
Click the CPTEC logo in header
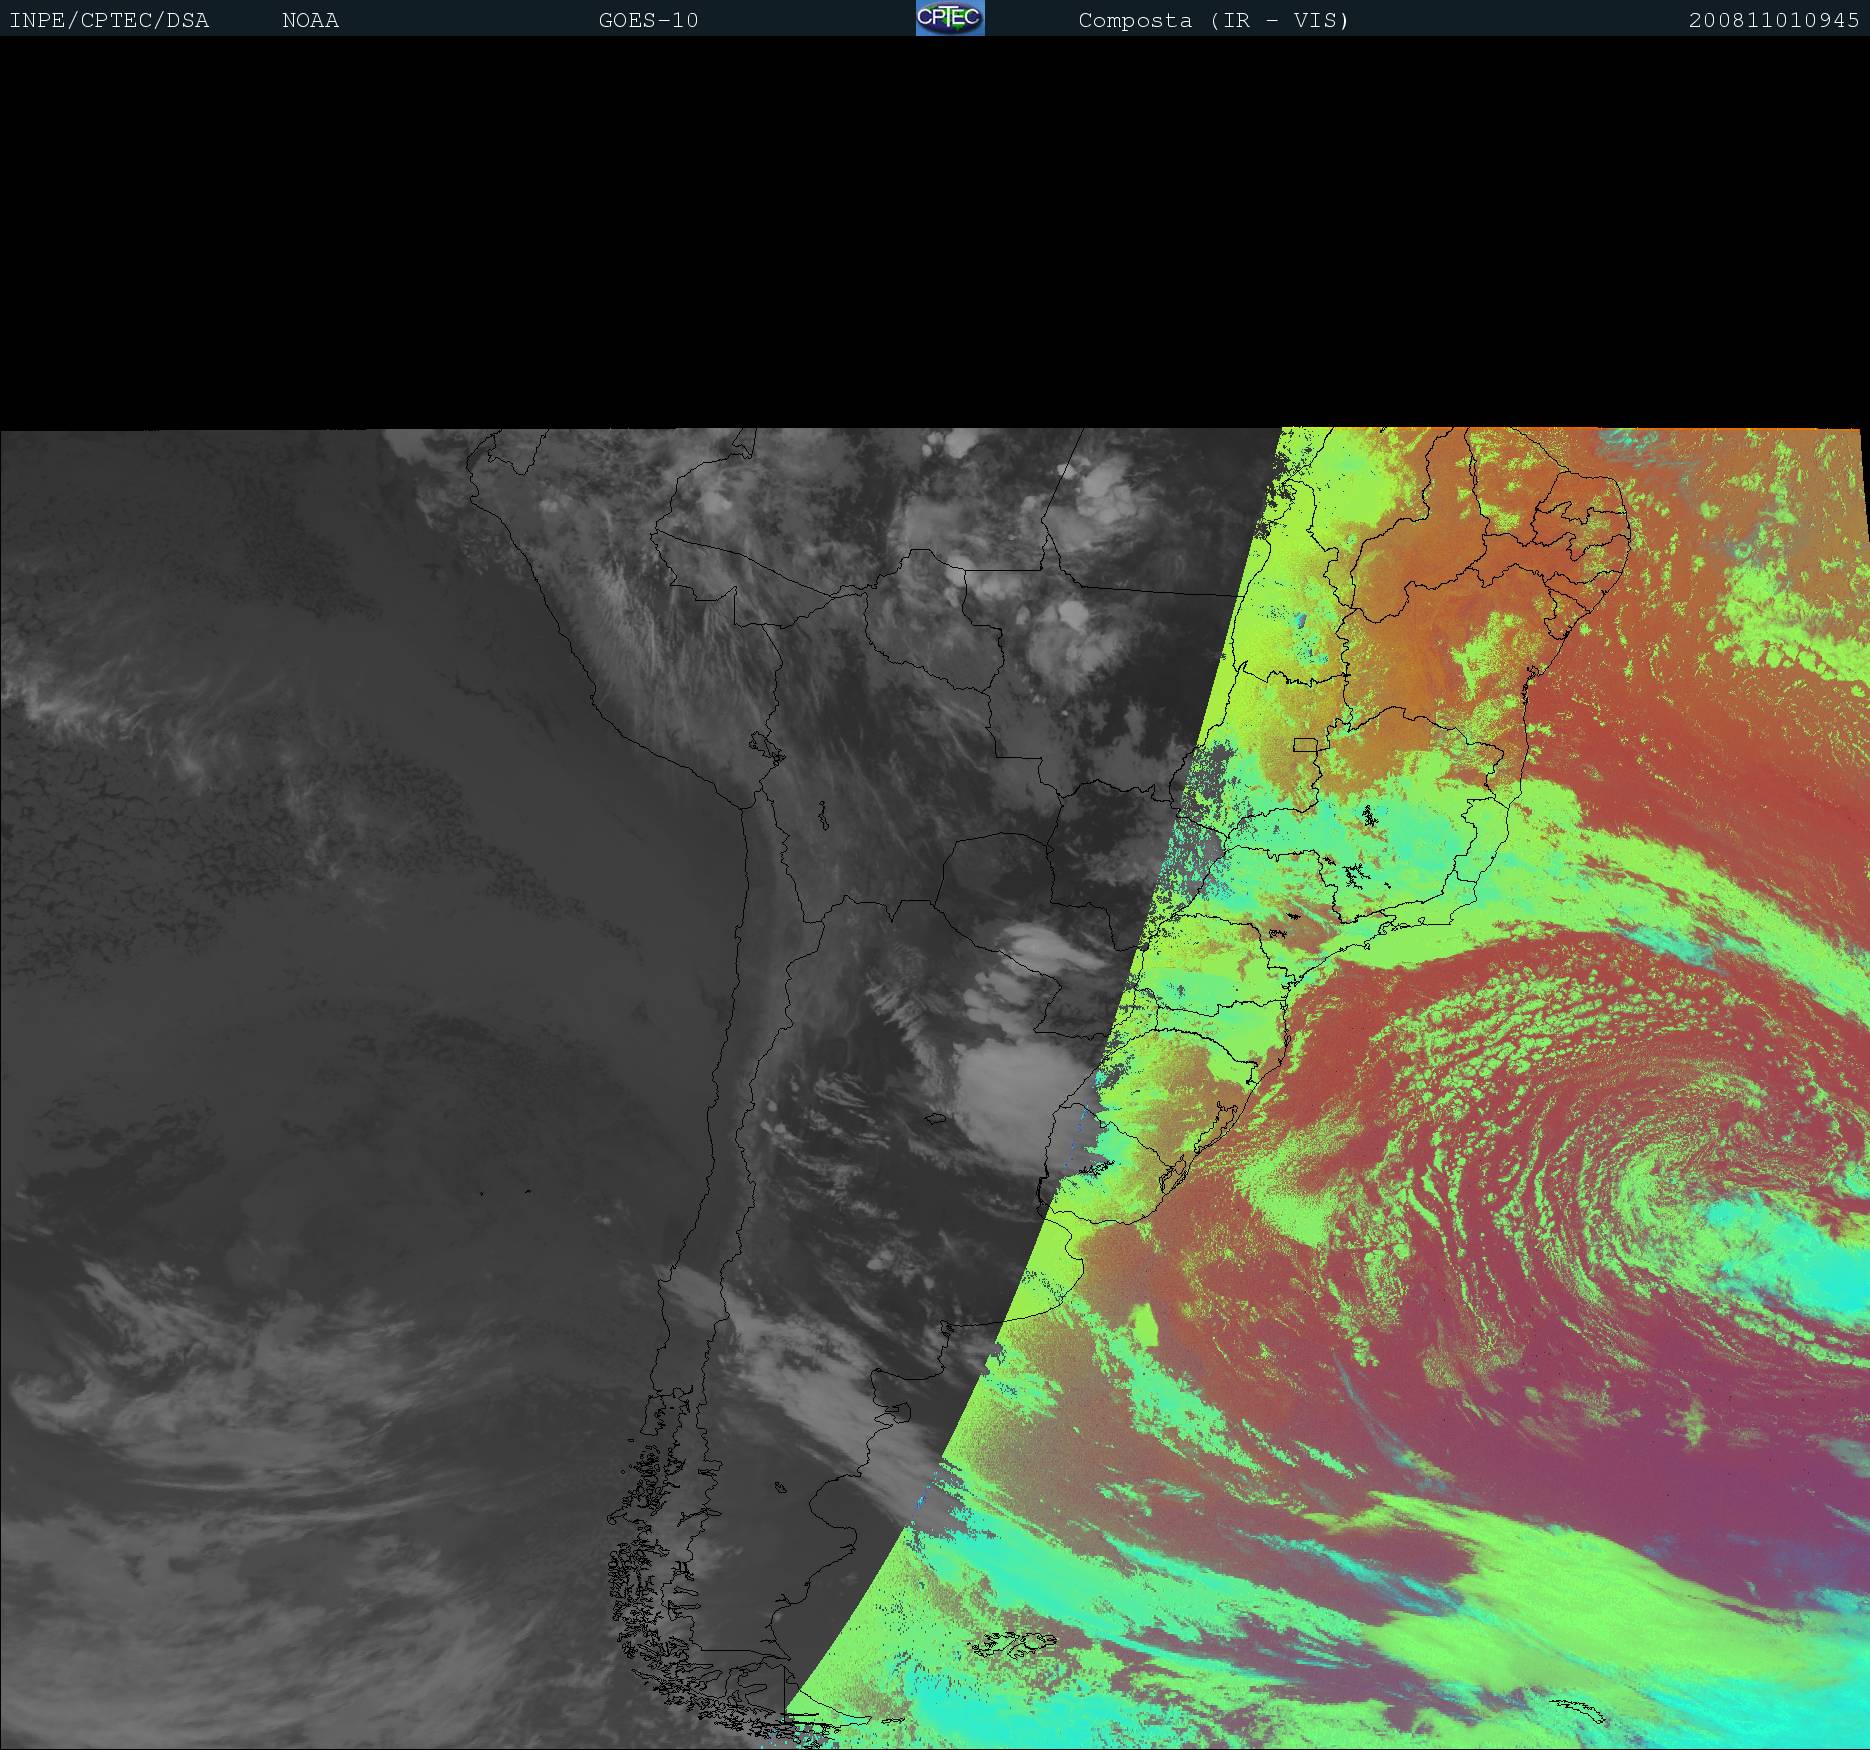point(949,18)
